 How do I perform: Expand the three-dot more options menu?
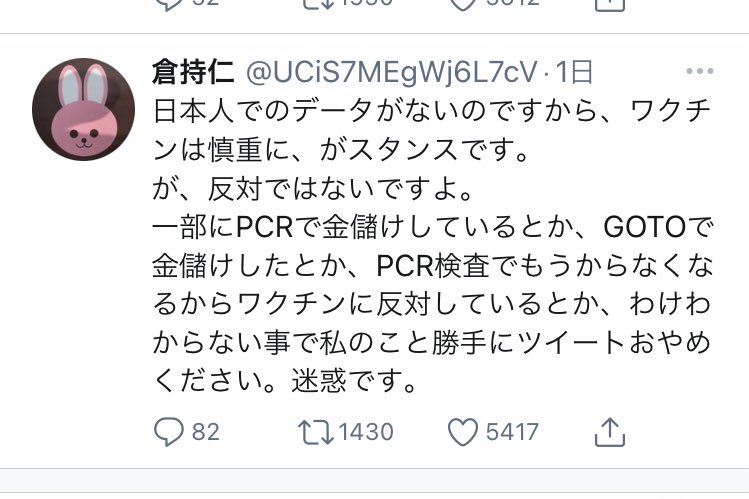[x=700, y=71]
